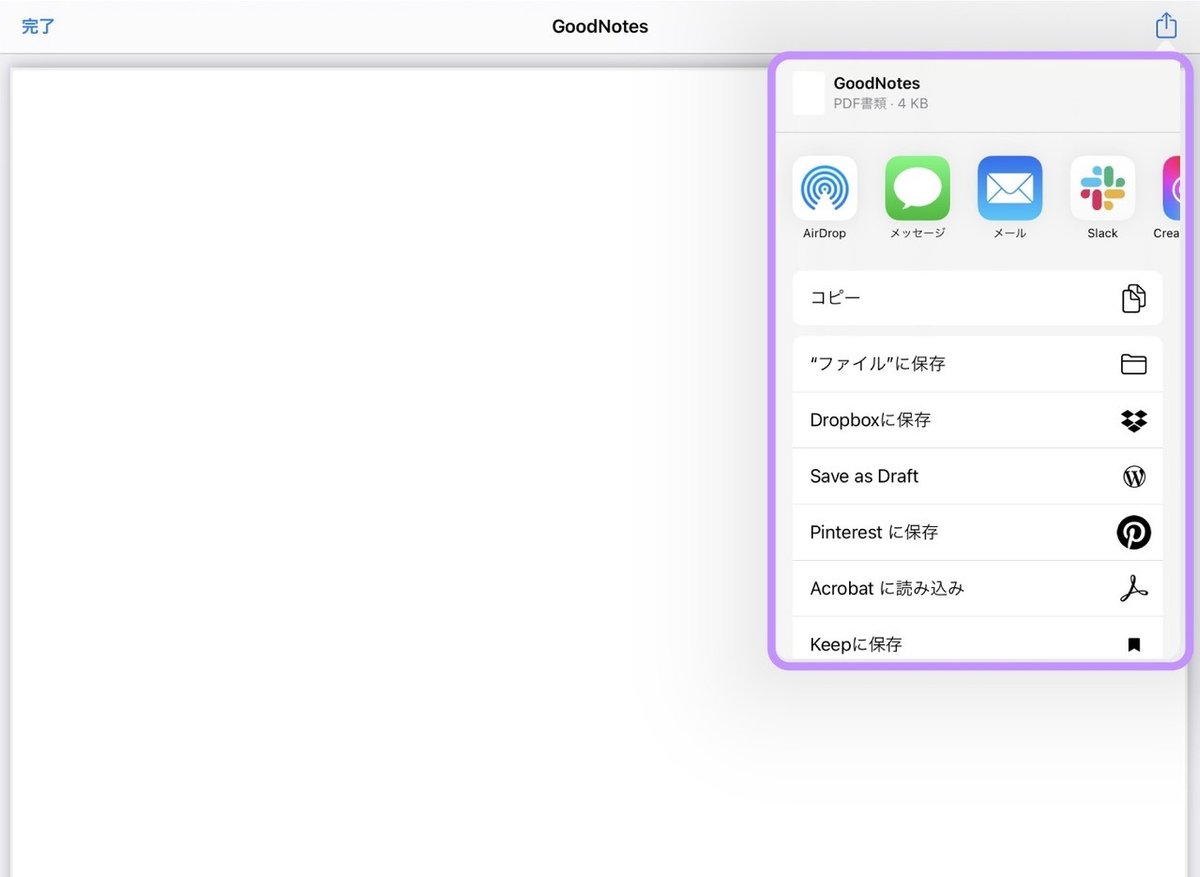Select Dropboxに保存 option

point(978,420)
